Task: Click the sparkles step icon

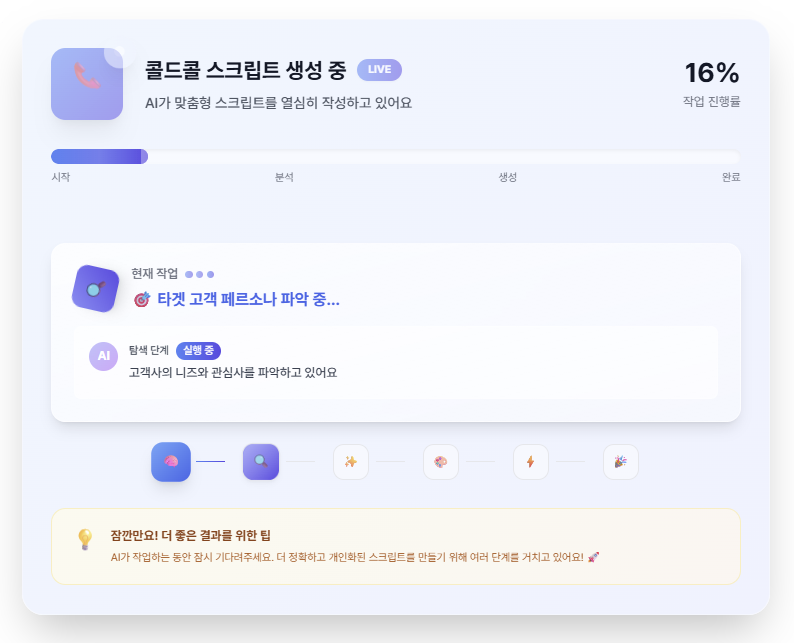Action: 351,462
